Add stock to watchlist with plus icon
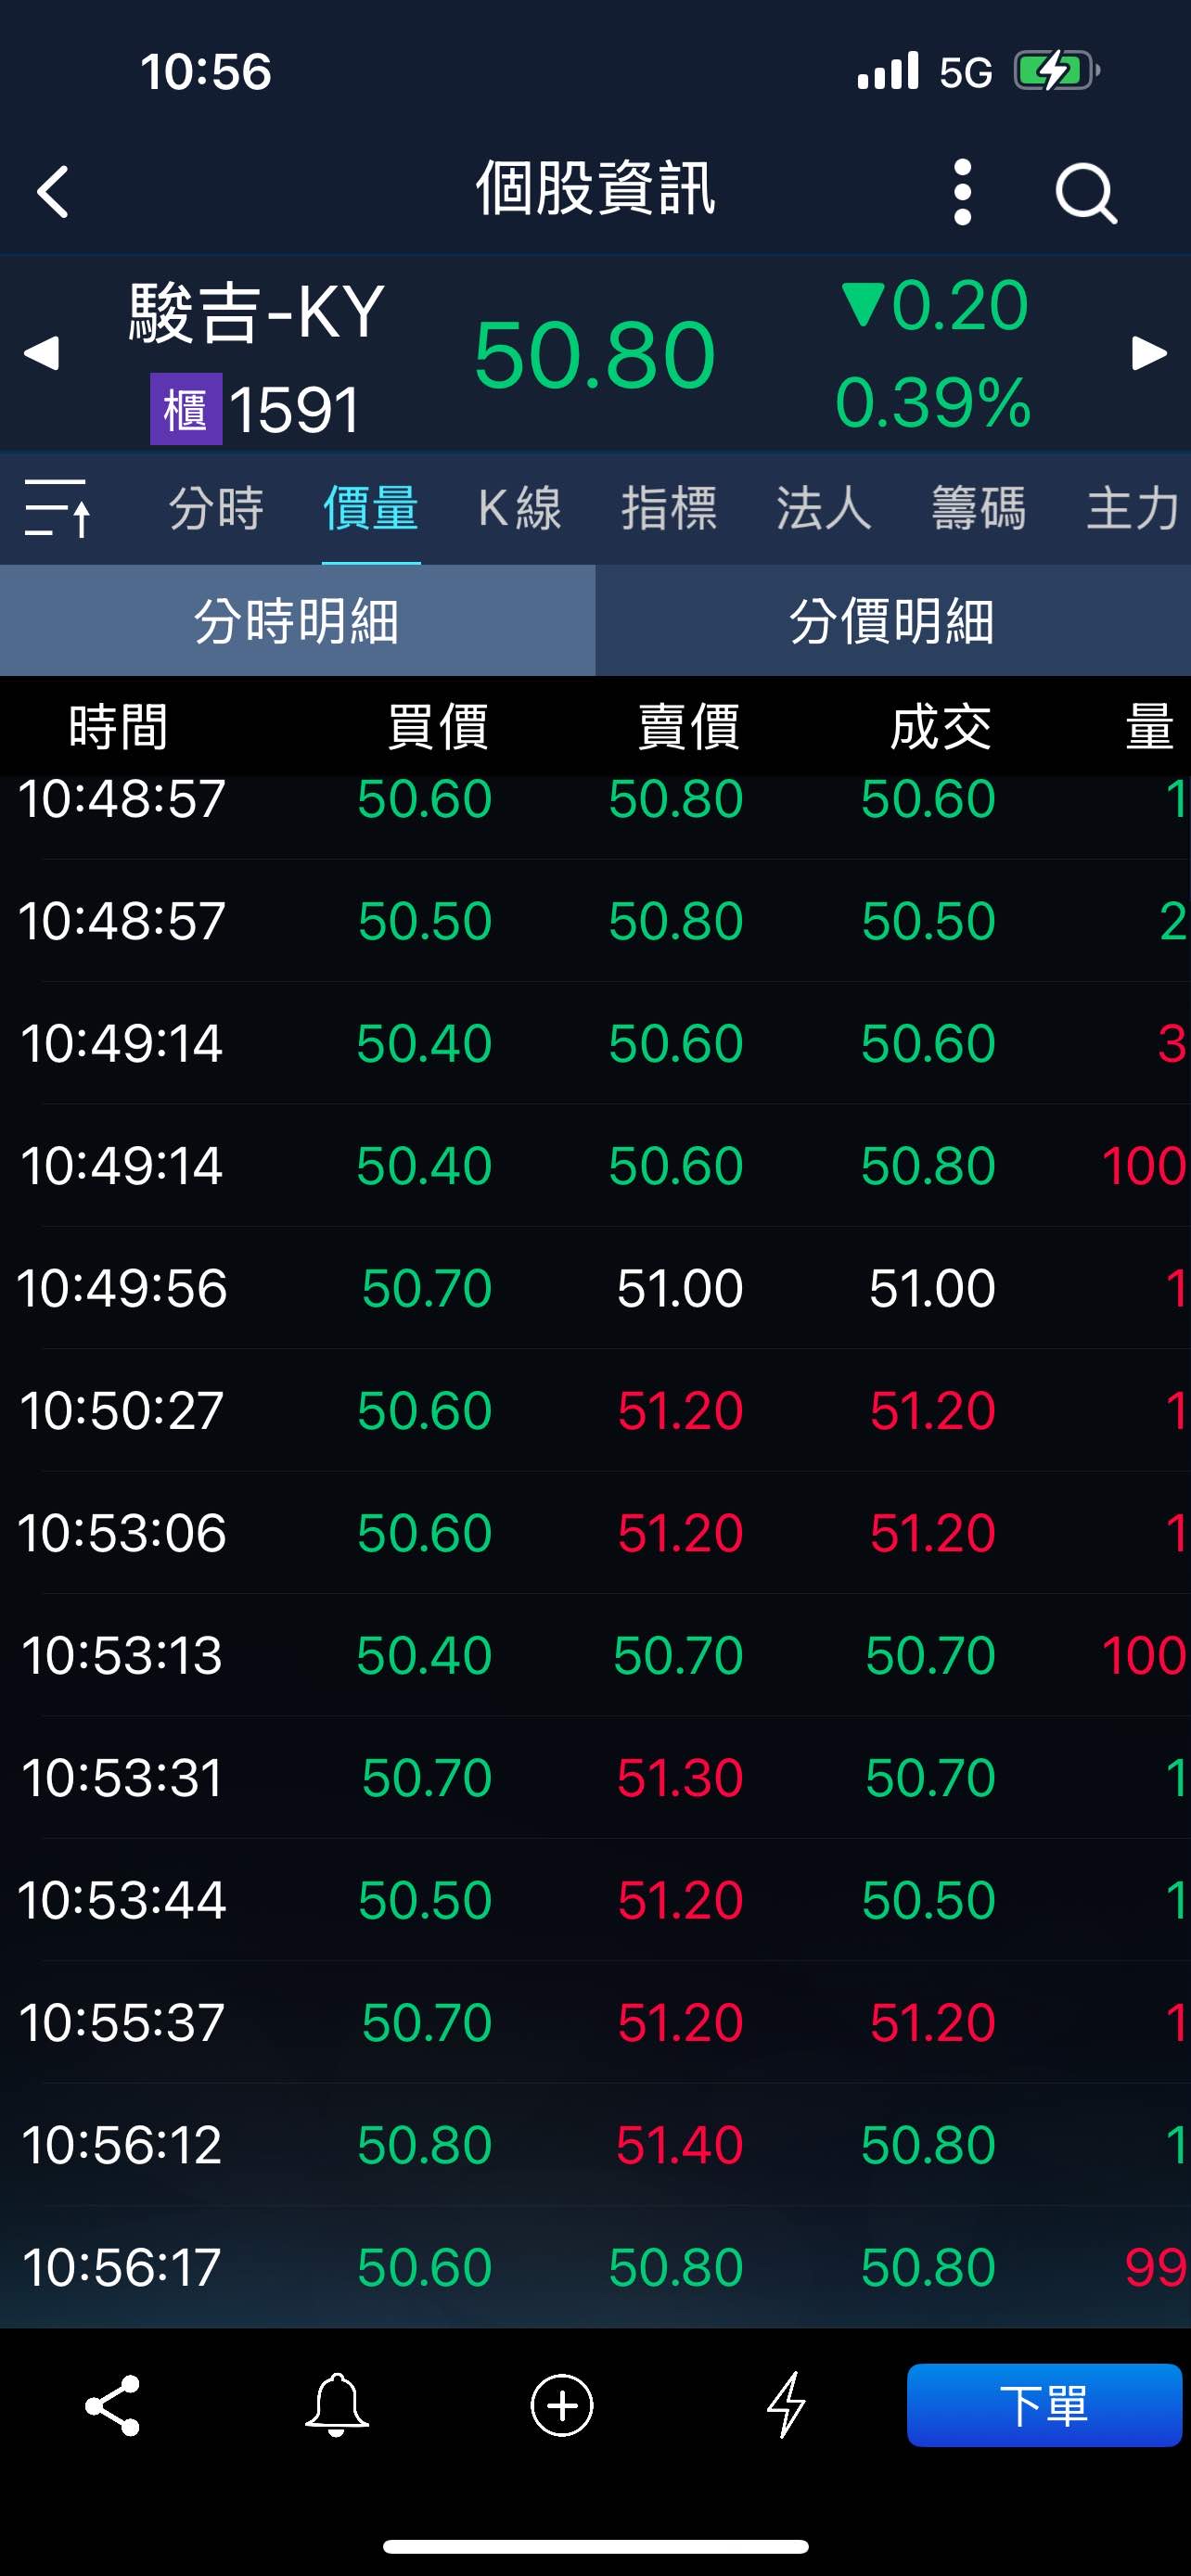Image resolution: width=1191 pixels, height=2576 pixels. [562, 2405]
